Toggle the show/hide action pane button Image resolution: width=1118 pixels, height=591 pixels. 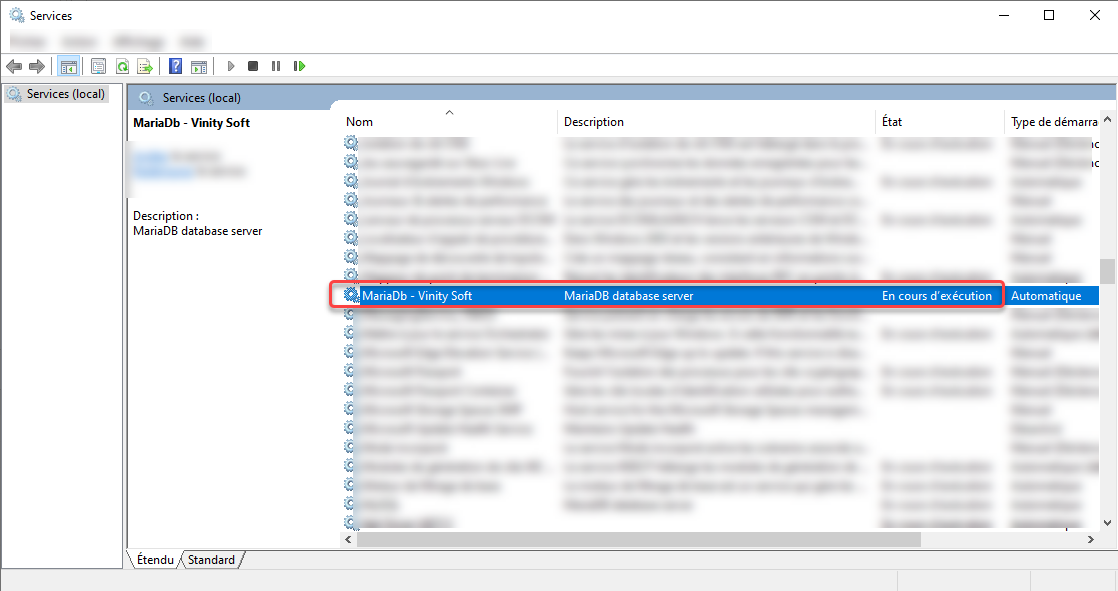pyautogui.click(x=199, y=66)
